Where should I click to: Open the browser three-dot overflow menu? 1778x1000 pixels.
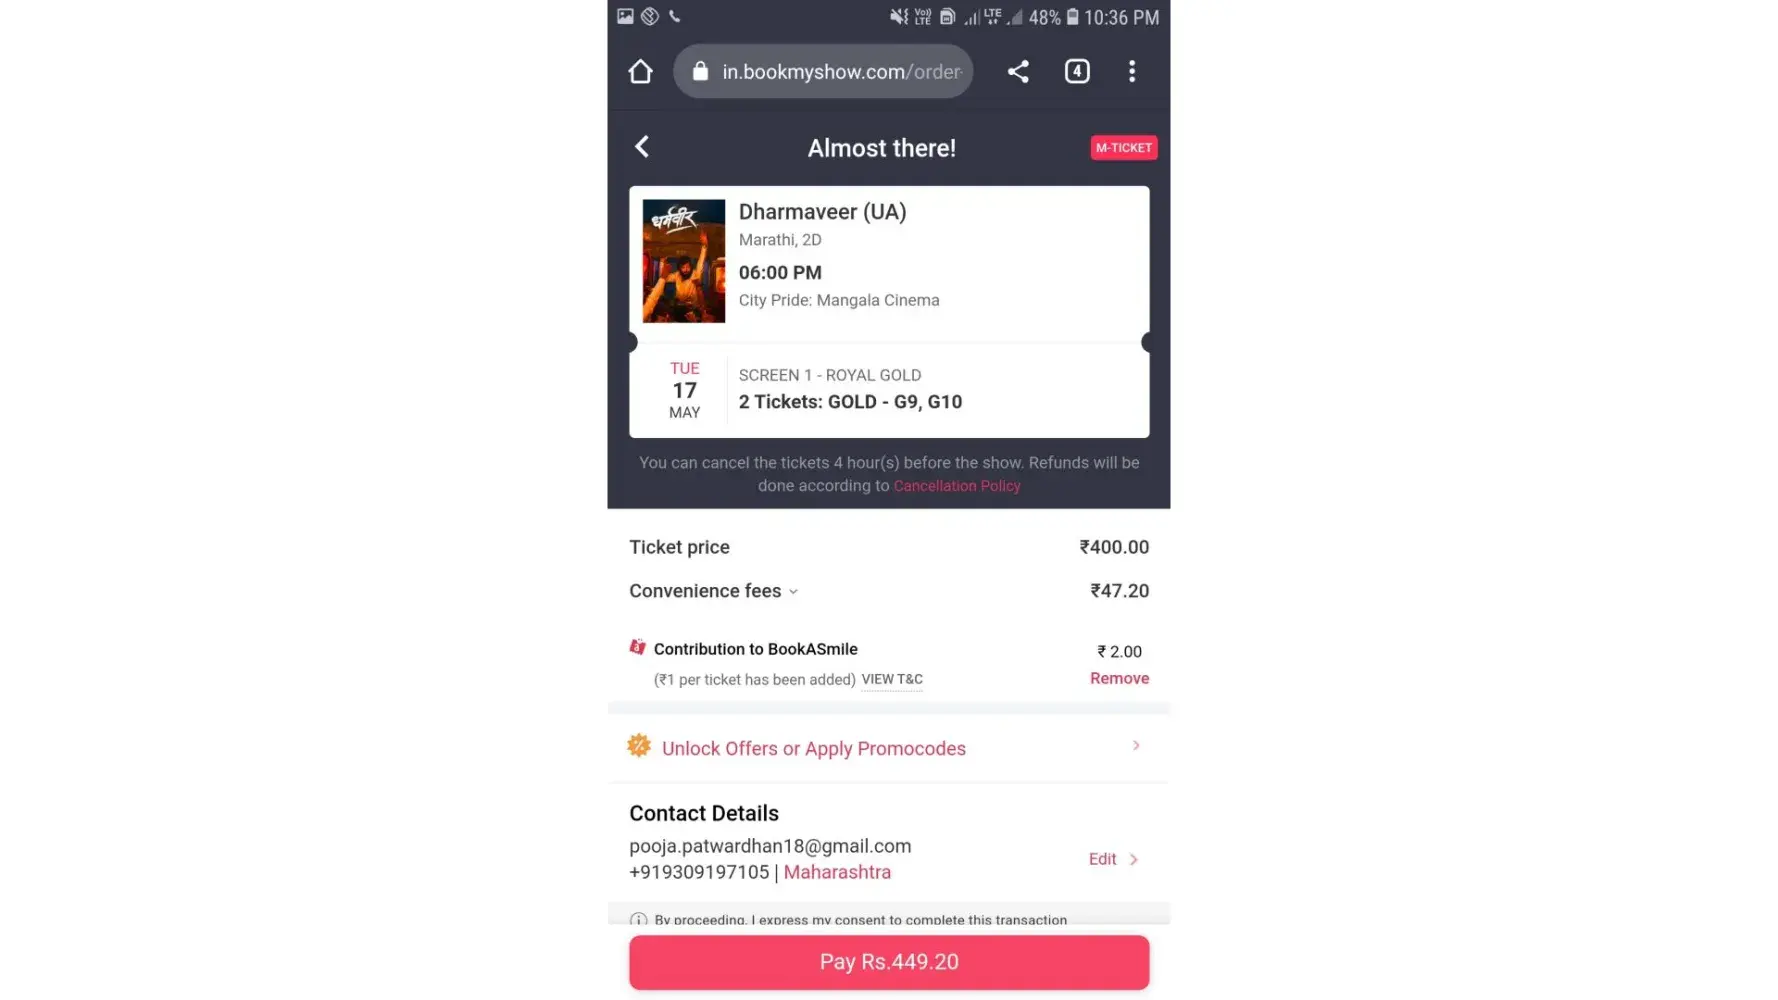(x=1132, y=71)
